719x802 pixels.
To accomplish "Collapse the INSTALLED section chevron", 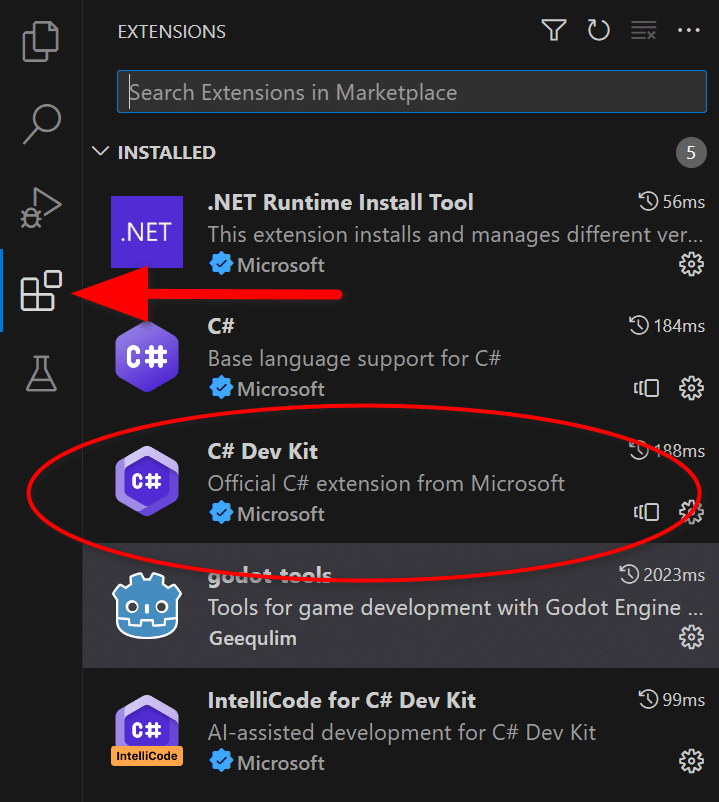I will click(100, 151).
